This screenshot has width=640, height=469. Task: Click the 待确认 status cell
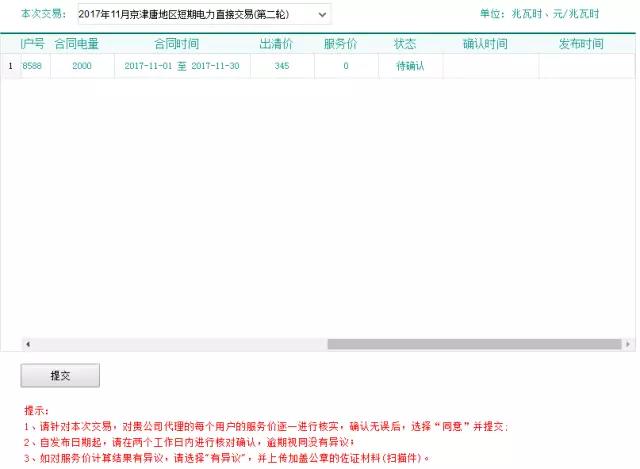click(410, 66)
